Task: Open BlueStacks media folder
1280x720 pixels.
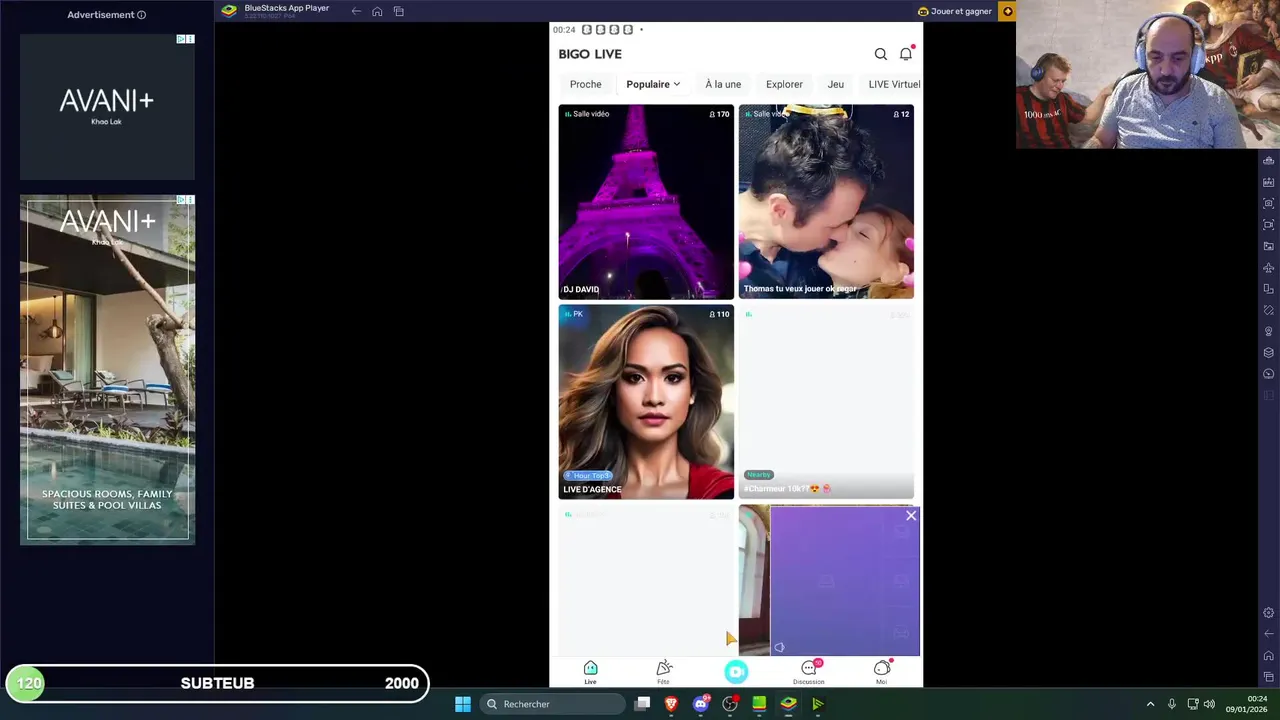Action: (1269, 246)
